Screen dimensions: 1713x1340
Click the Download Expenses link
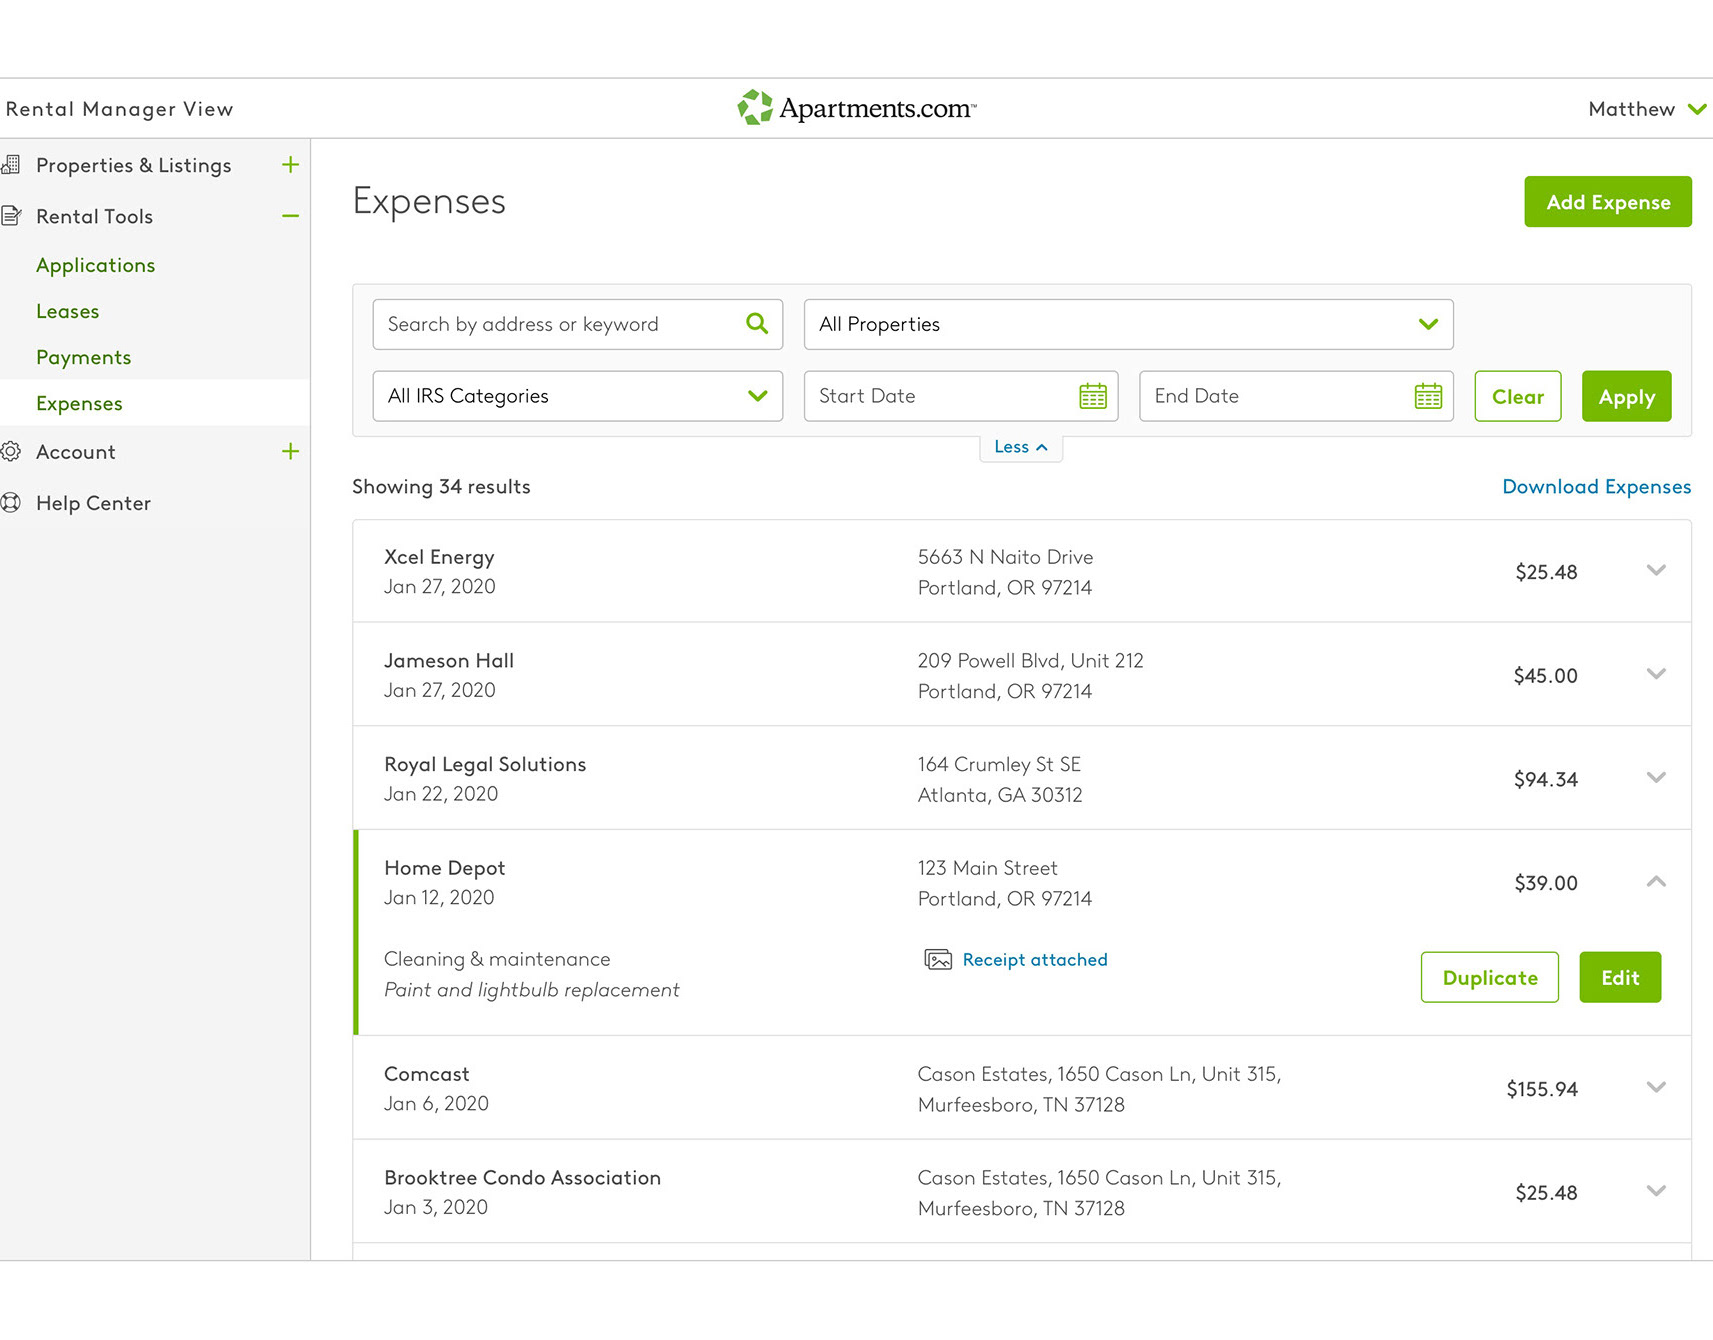point(1596,487)
